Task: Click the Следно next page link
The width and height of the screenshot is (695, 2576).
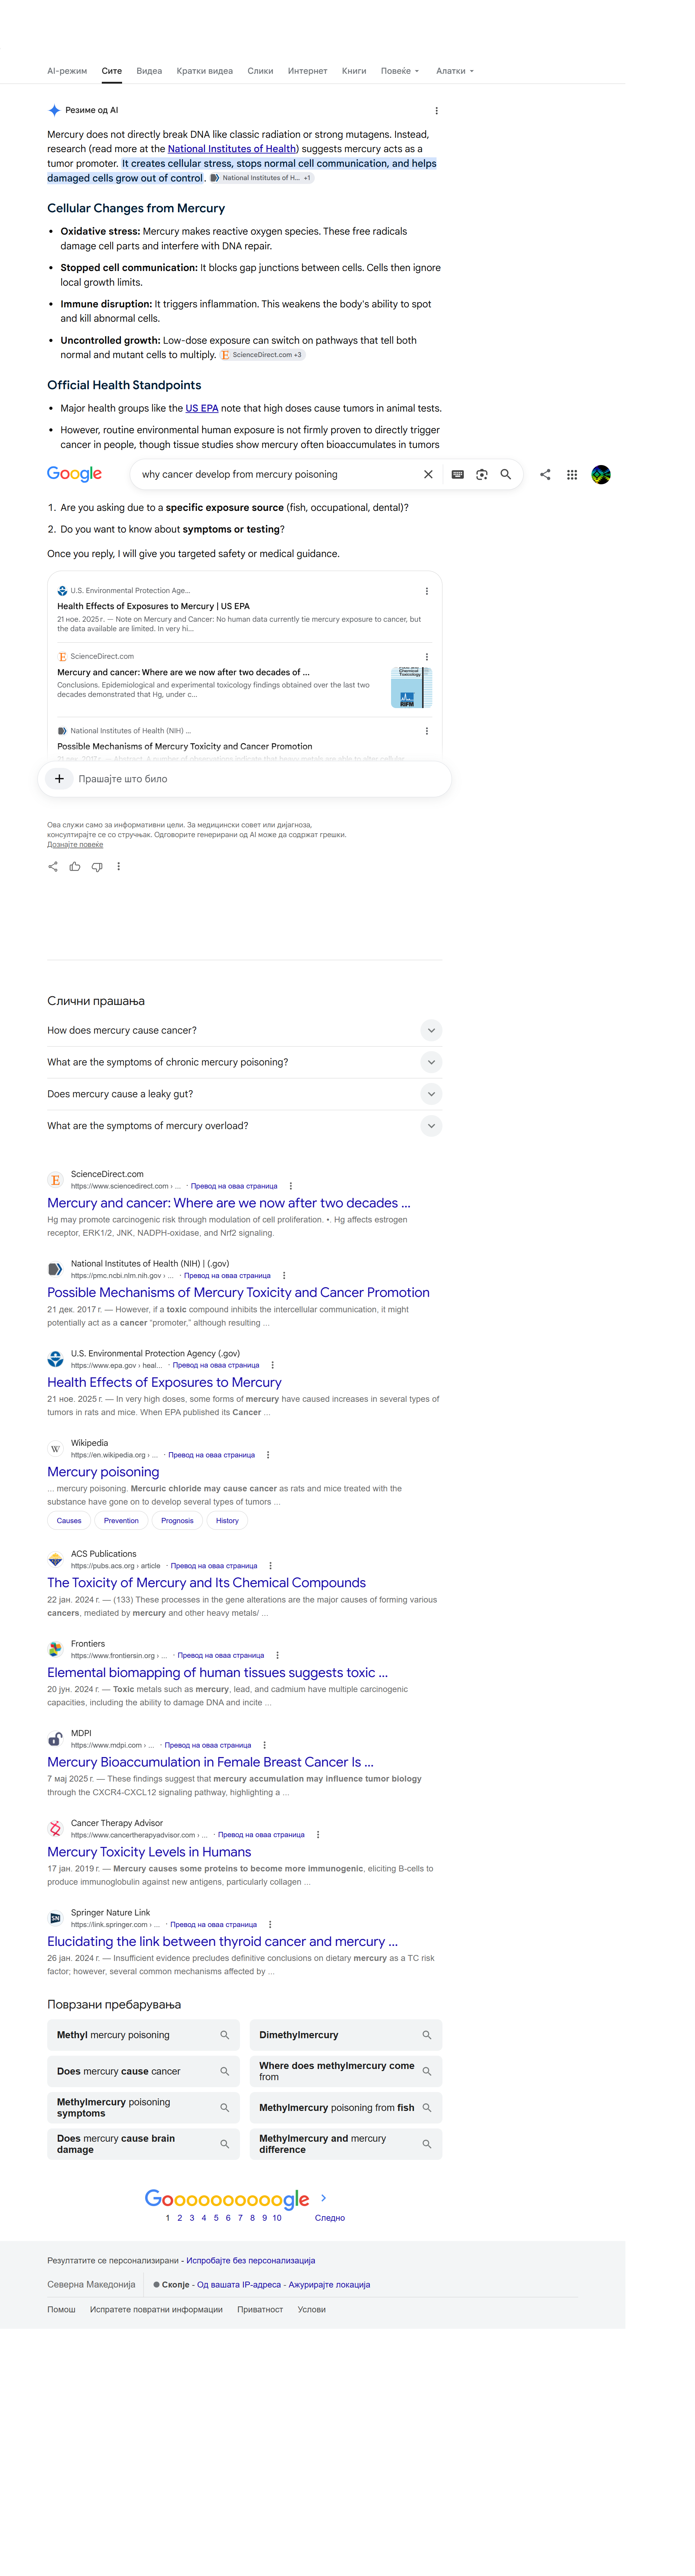Action: click(x=330, y=2218)
